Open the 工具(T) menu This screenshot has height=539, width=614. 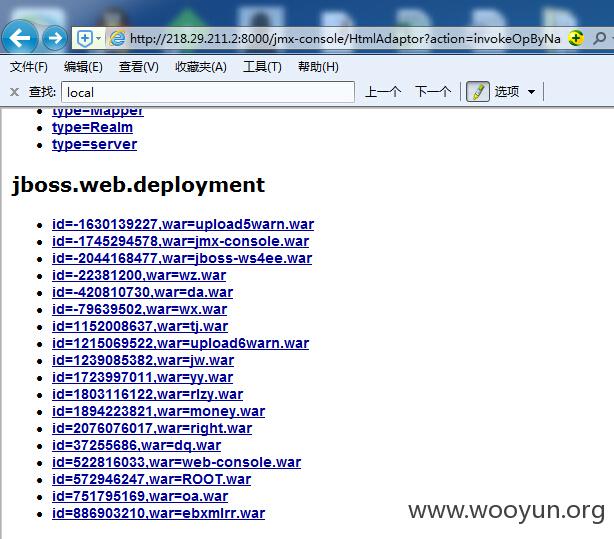click(x=262, y=67)
